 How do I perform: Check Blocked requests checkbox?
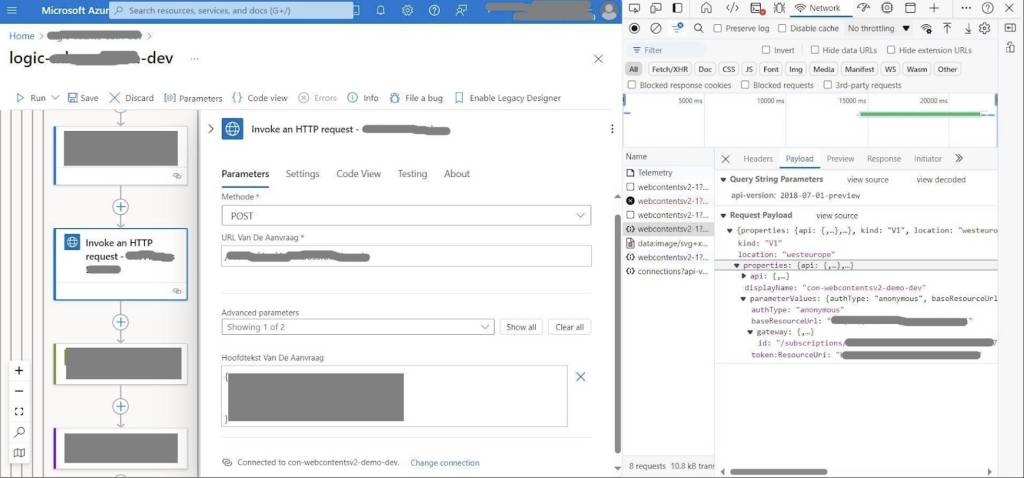(745, 85)
